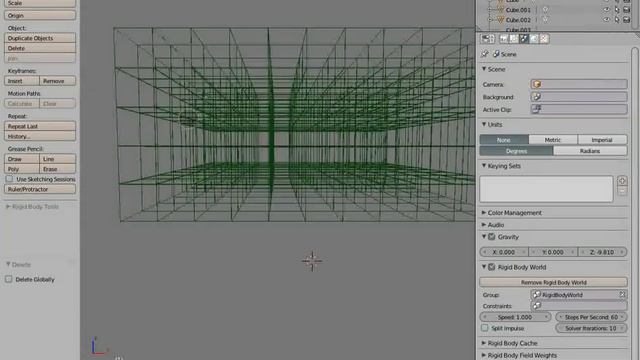
Task: Open History... list
Action: [40, 136]
